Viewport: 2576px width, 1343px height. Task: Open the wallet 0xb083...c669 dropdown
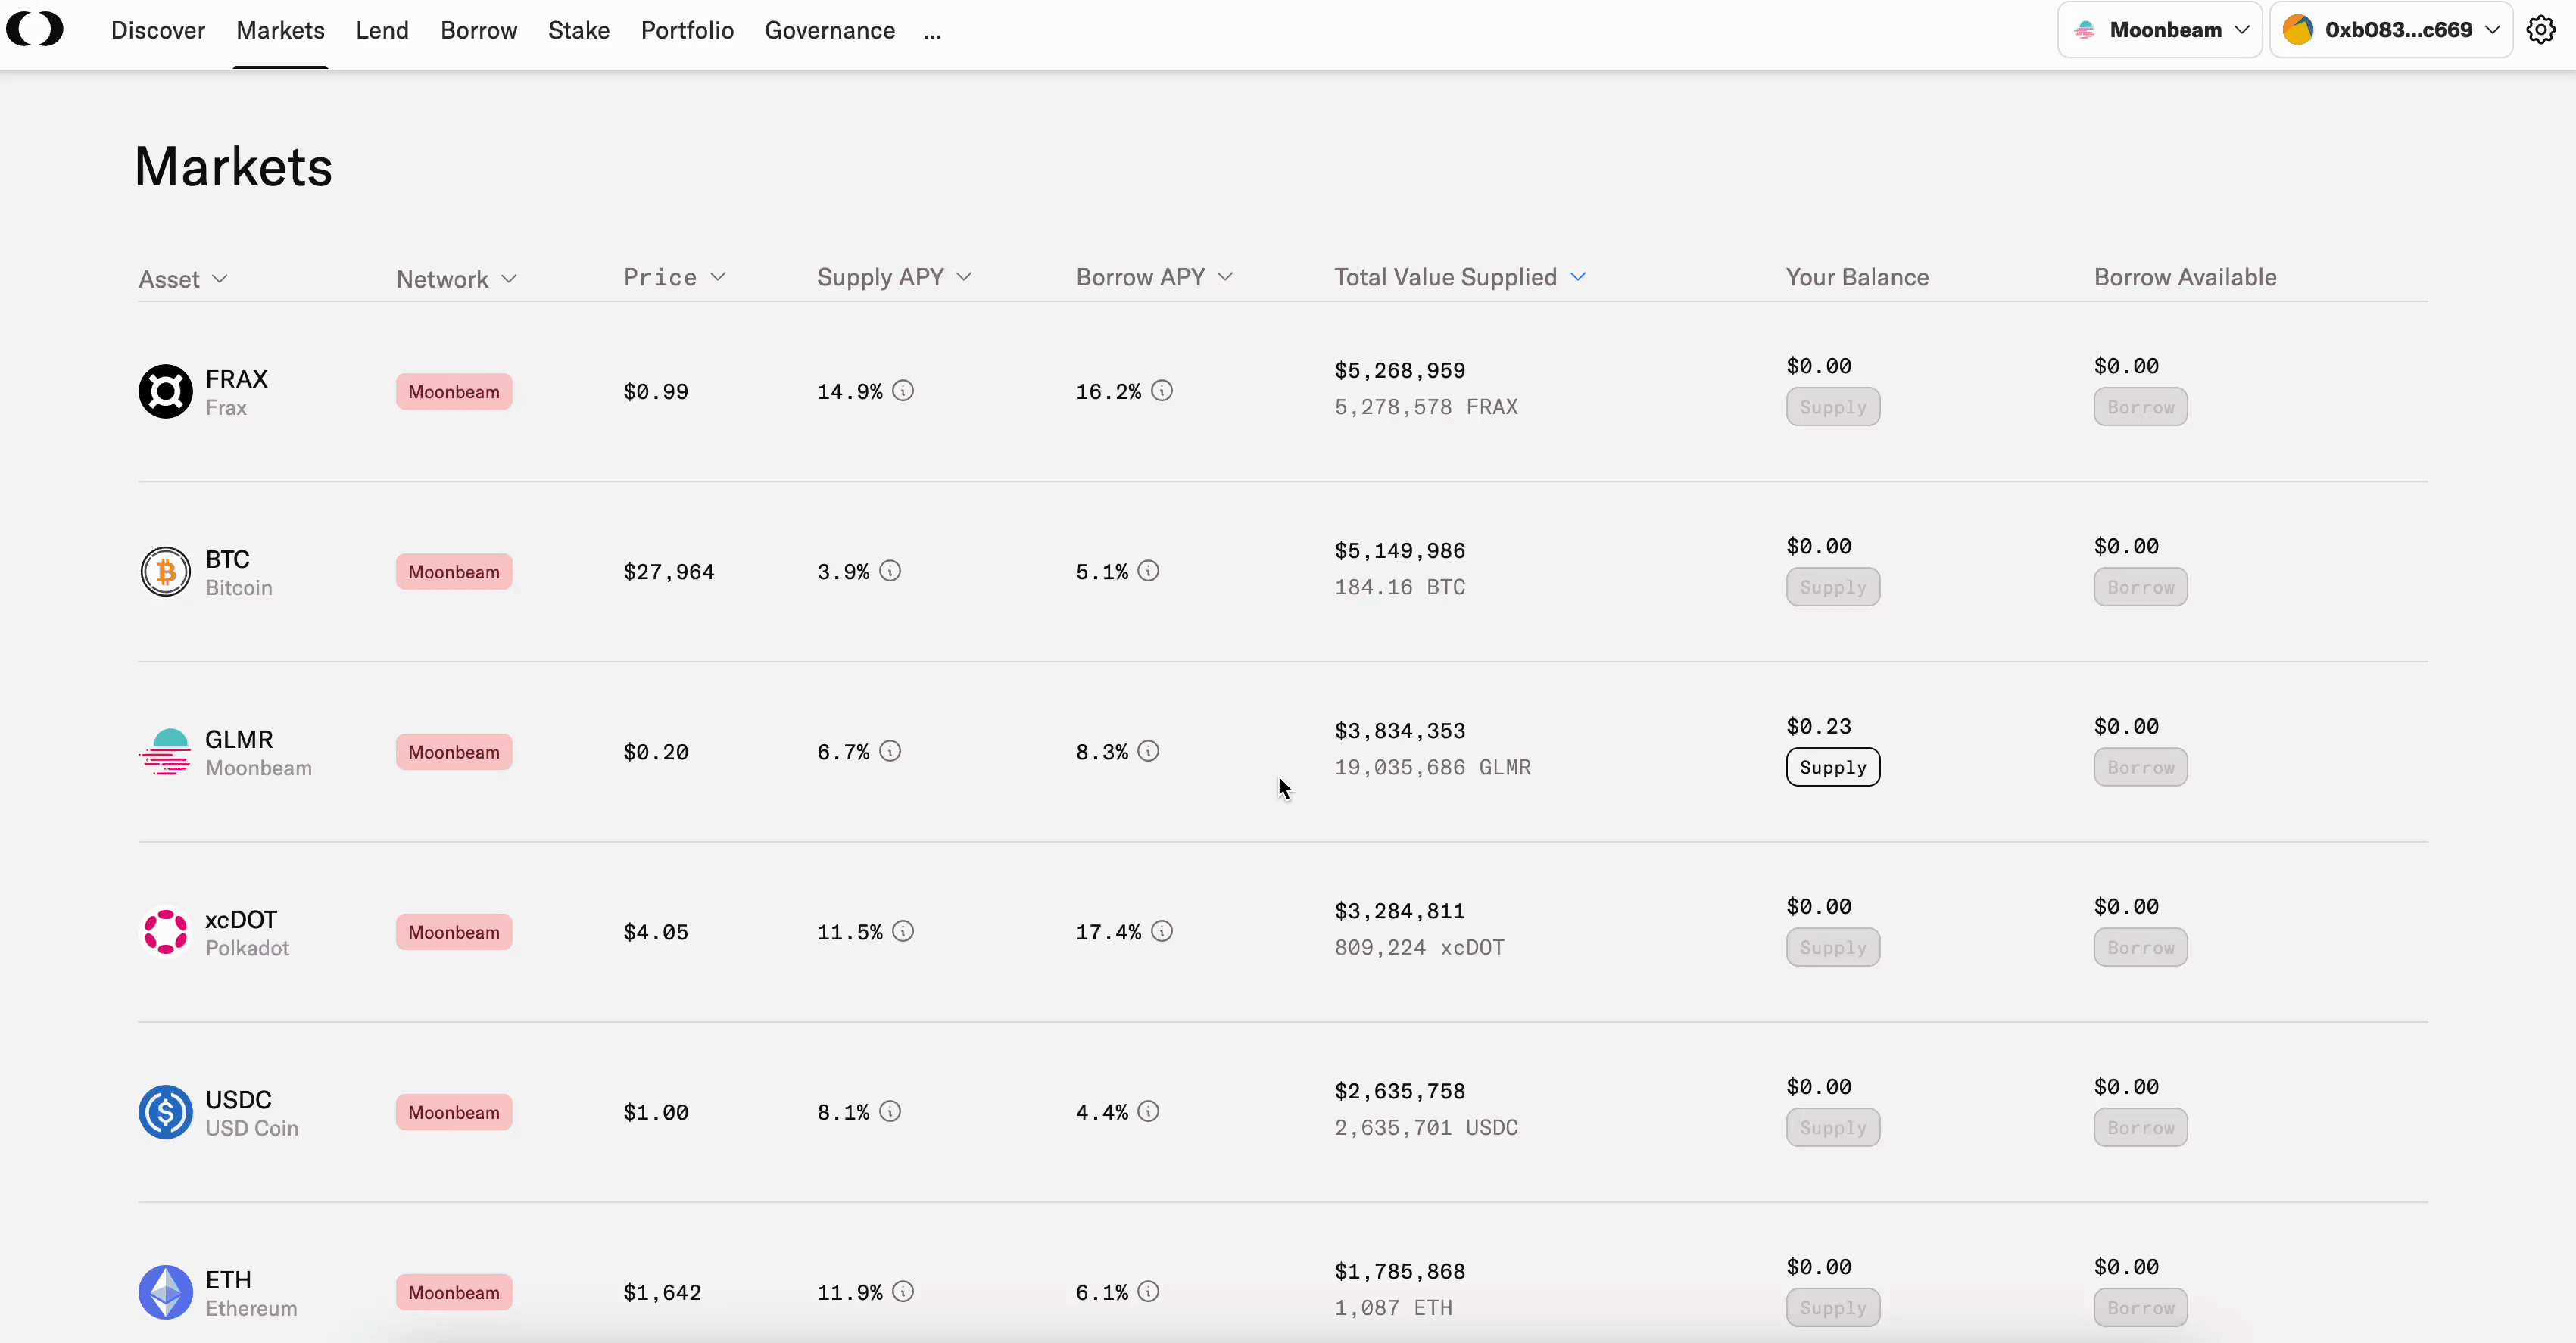coord(2391,30)
